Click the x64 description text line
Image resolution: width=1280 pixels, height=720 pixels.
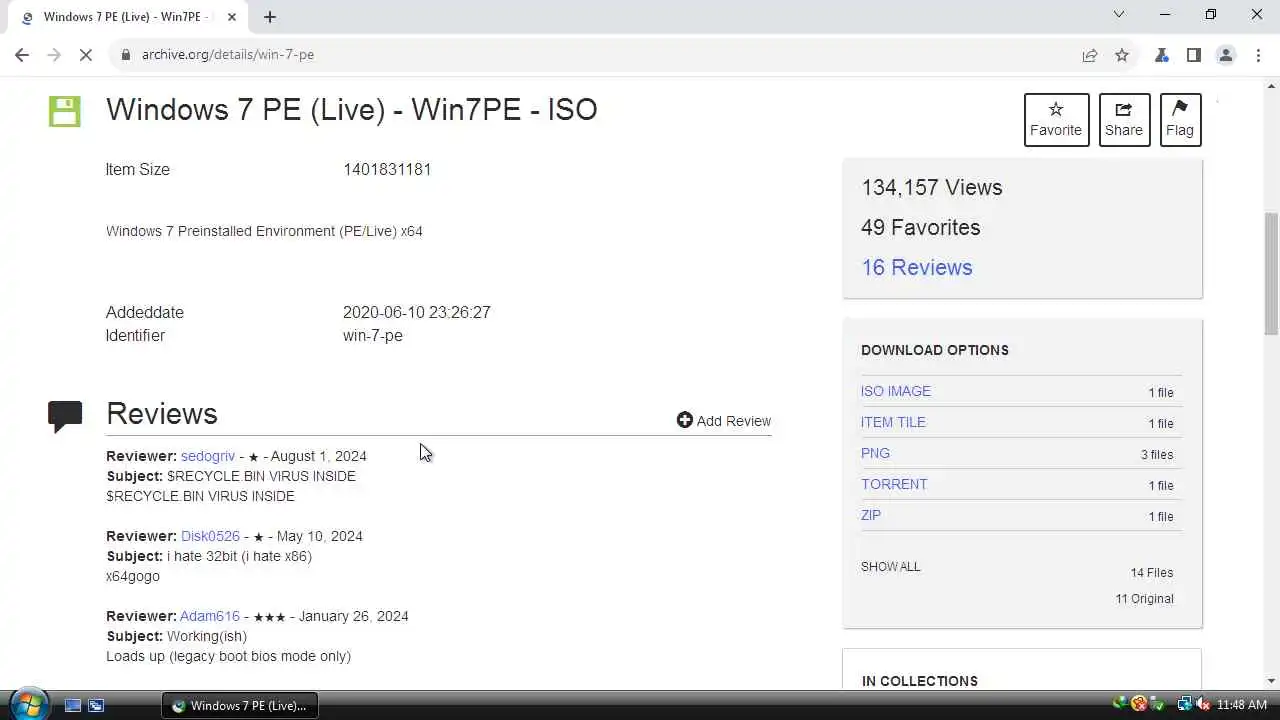[x=264, y=231]
